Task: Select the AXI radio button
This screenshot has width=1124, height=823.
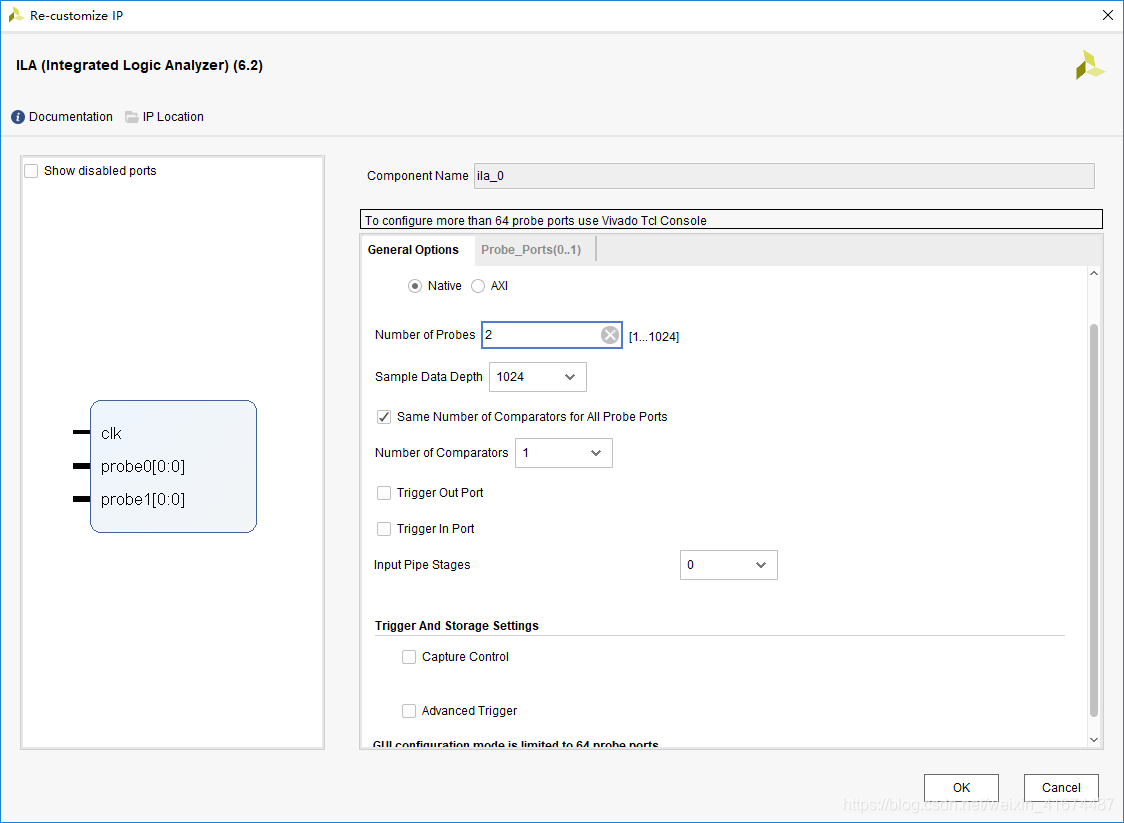Action: 477,286
